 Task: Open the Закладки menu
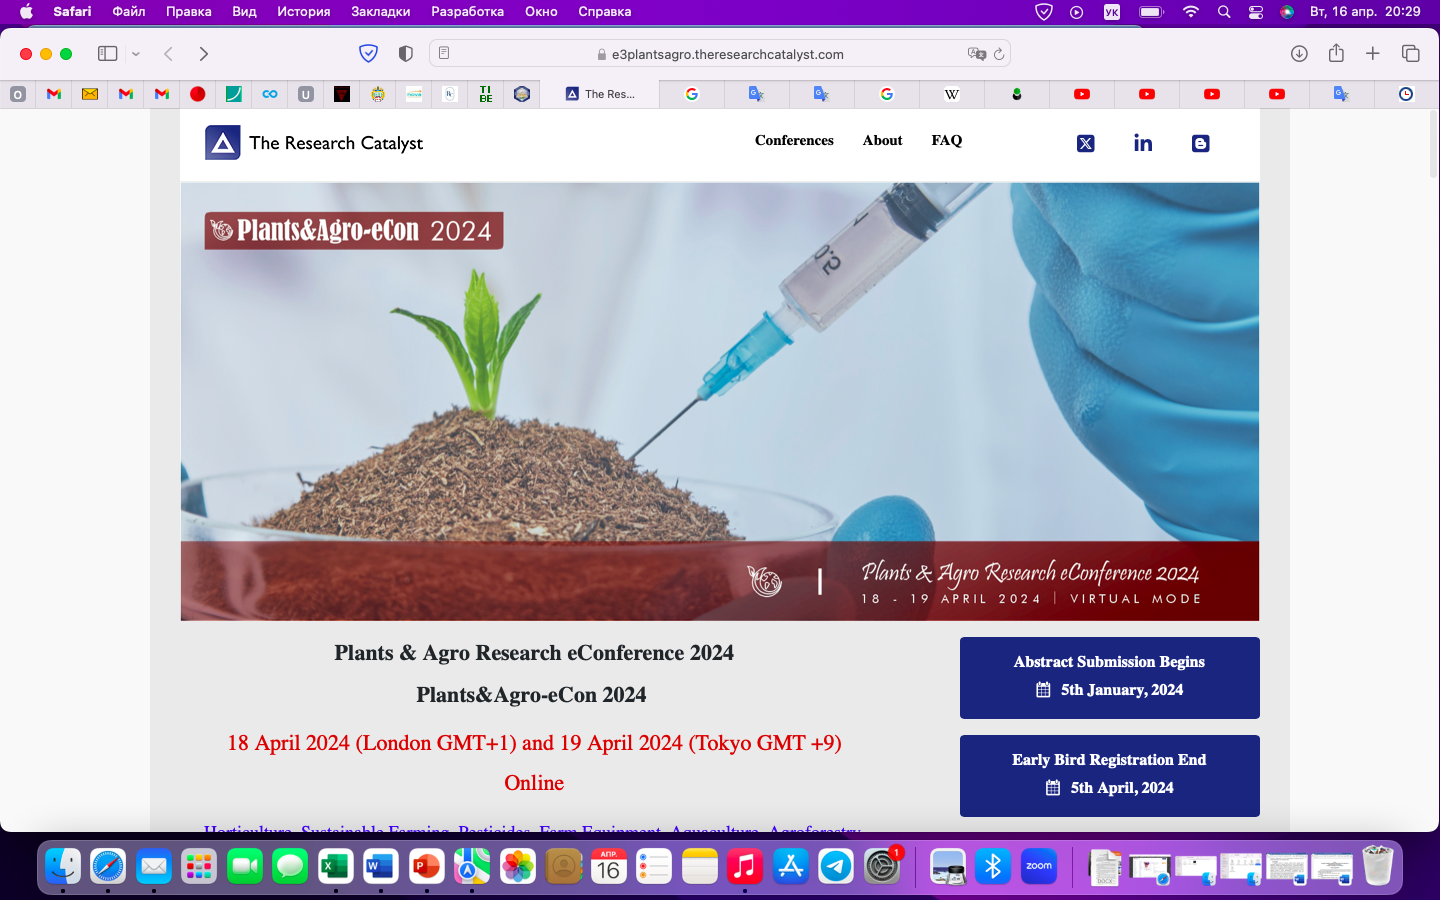pyautogui.click(x=381, y=12)
